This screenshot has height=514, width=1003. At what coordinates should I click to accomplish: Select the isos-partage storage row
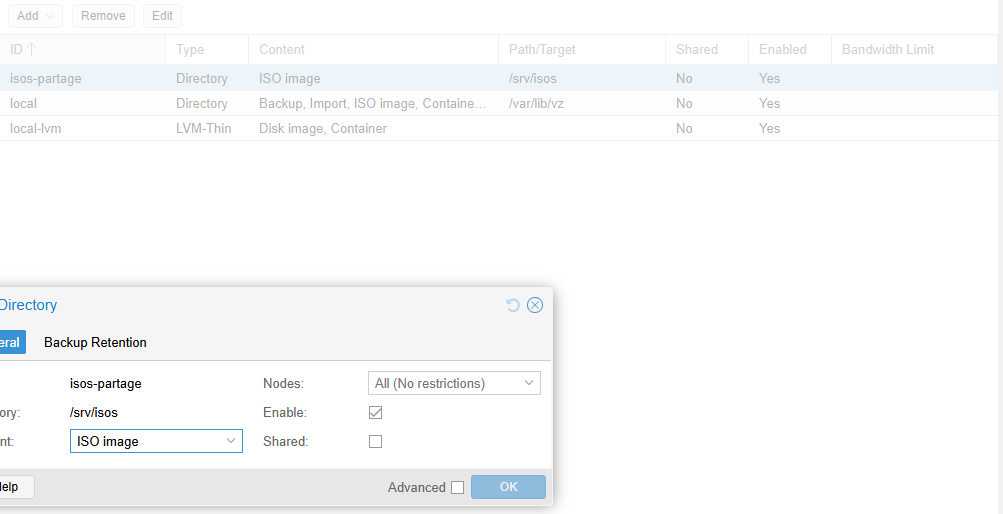499,78
